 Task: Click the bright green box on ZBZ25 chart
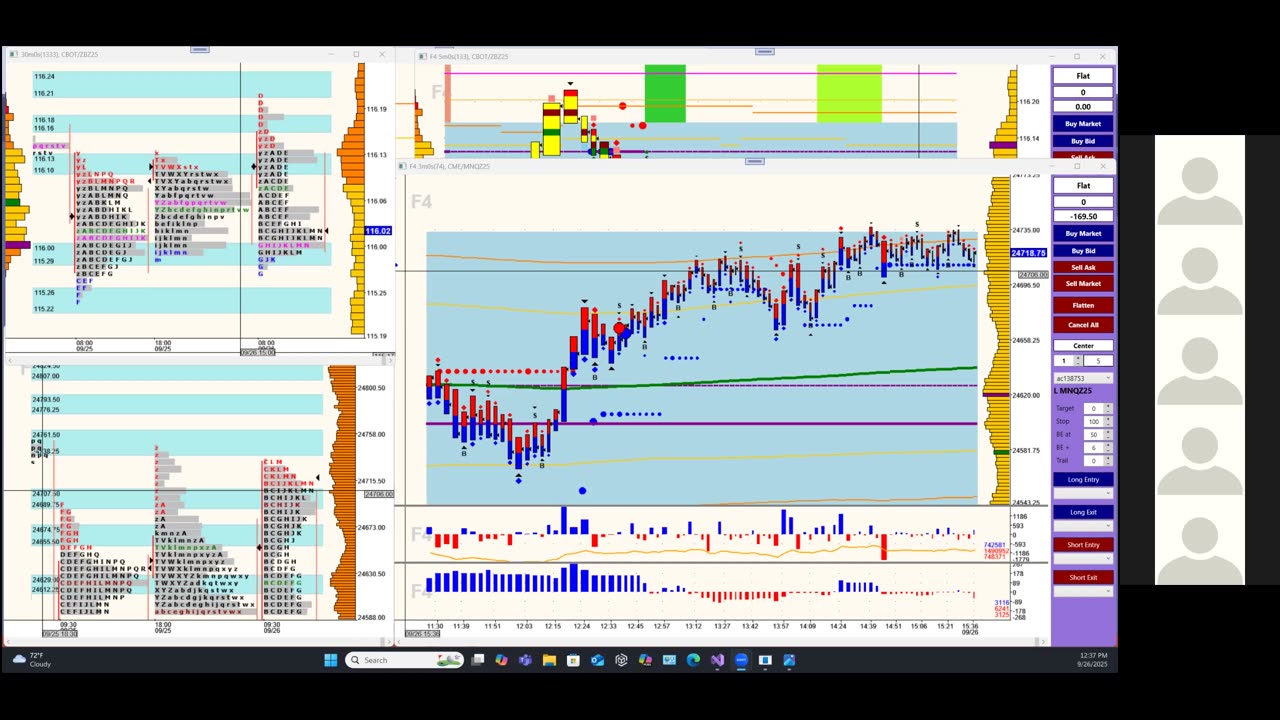point(665,93)
